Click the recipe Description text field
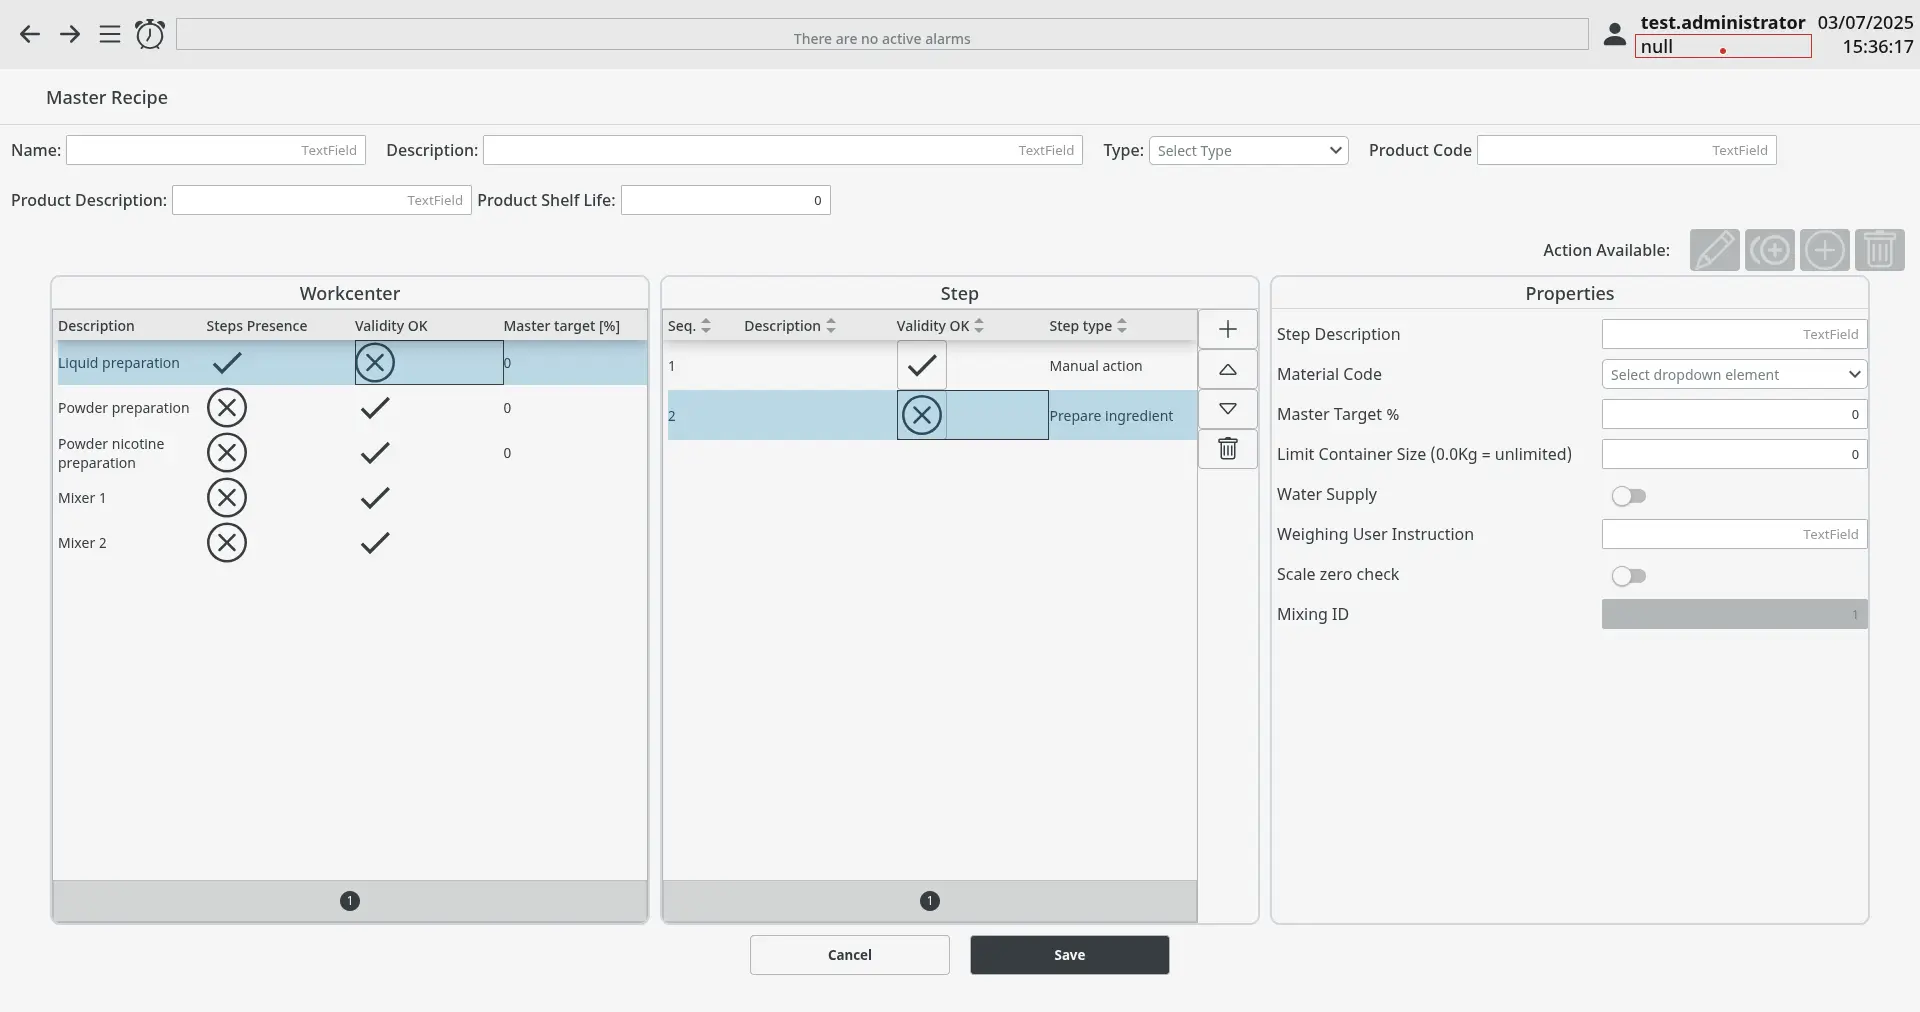 tap(783, 151)
